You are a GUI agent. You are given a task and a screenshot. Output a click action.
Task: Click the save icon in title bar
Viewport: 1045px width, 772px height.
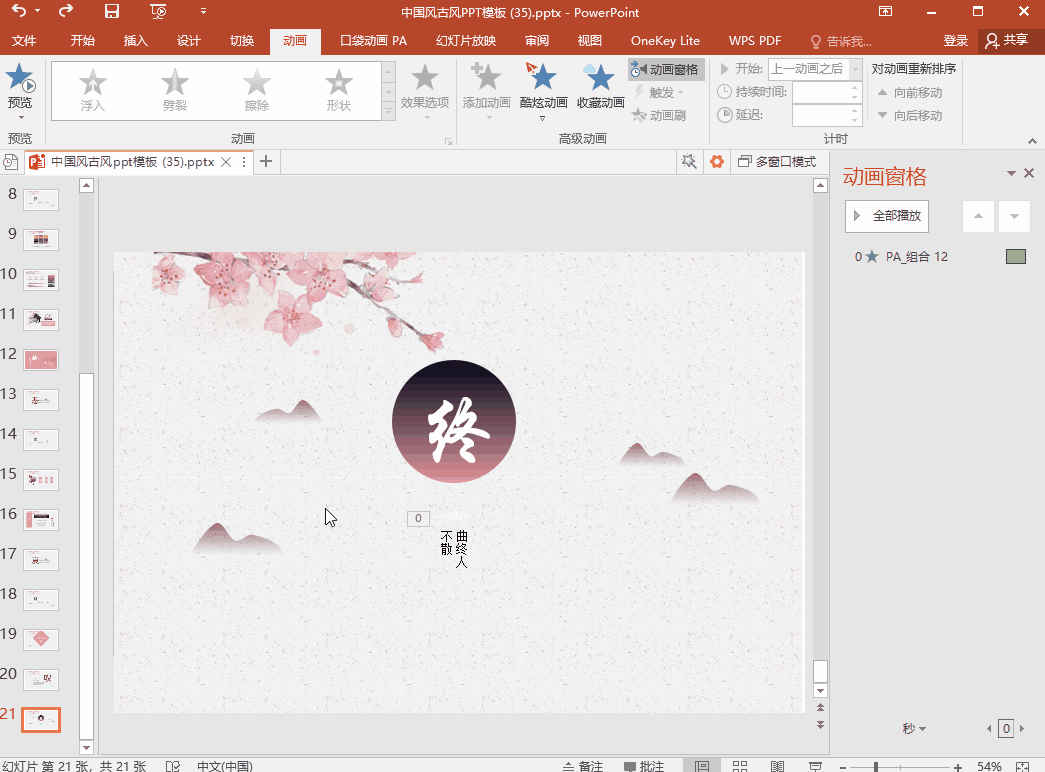[x=112, y=12]
